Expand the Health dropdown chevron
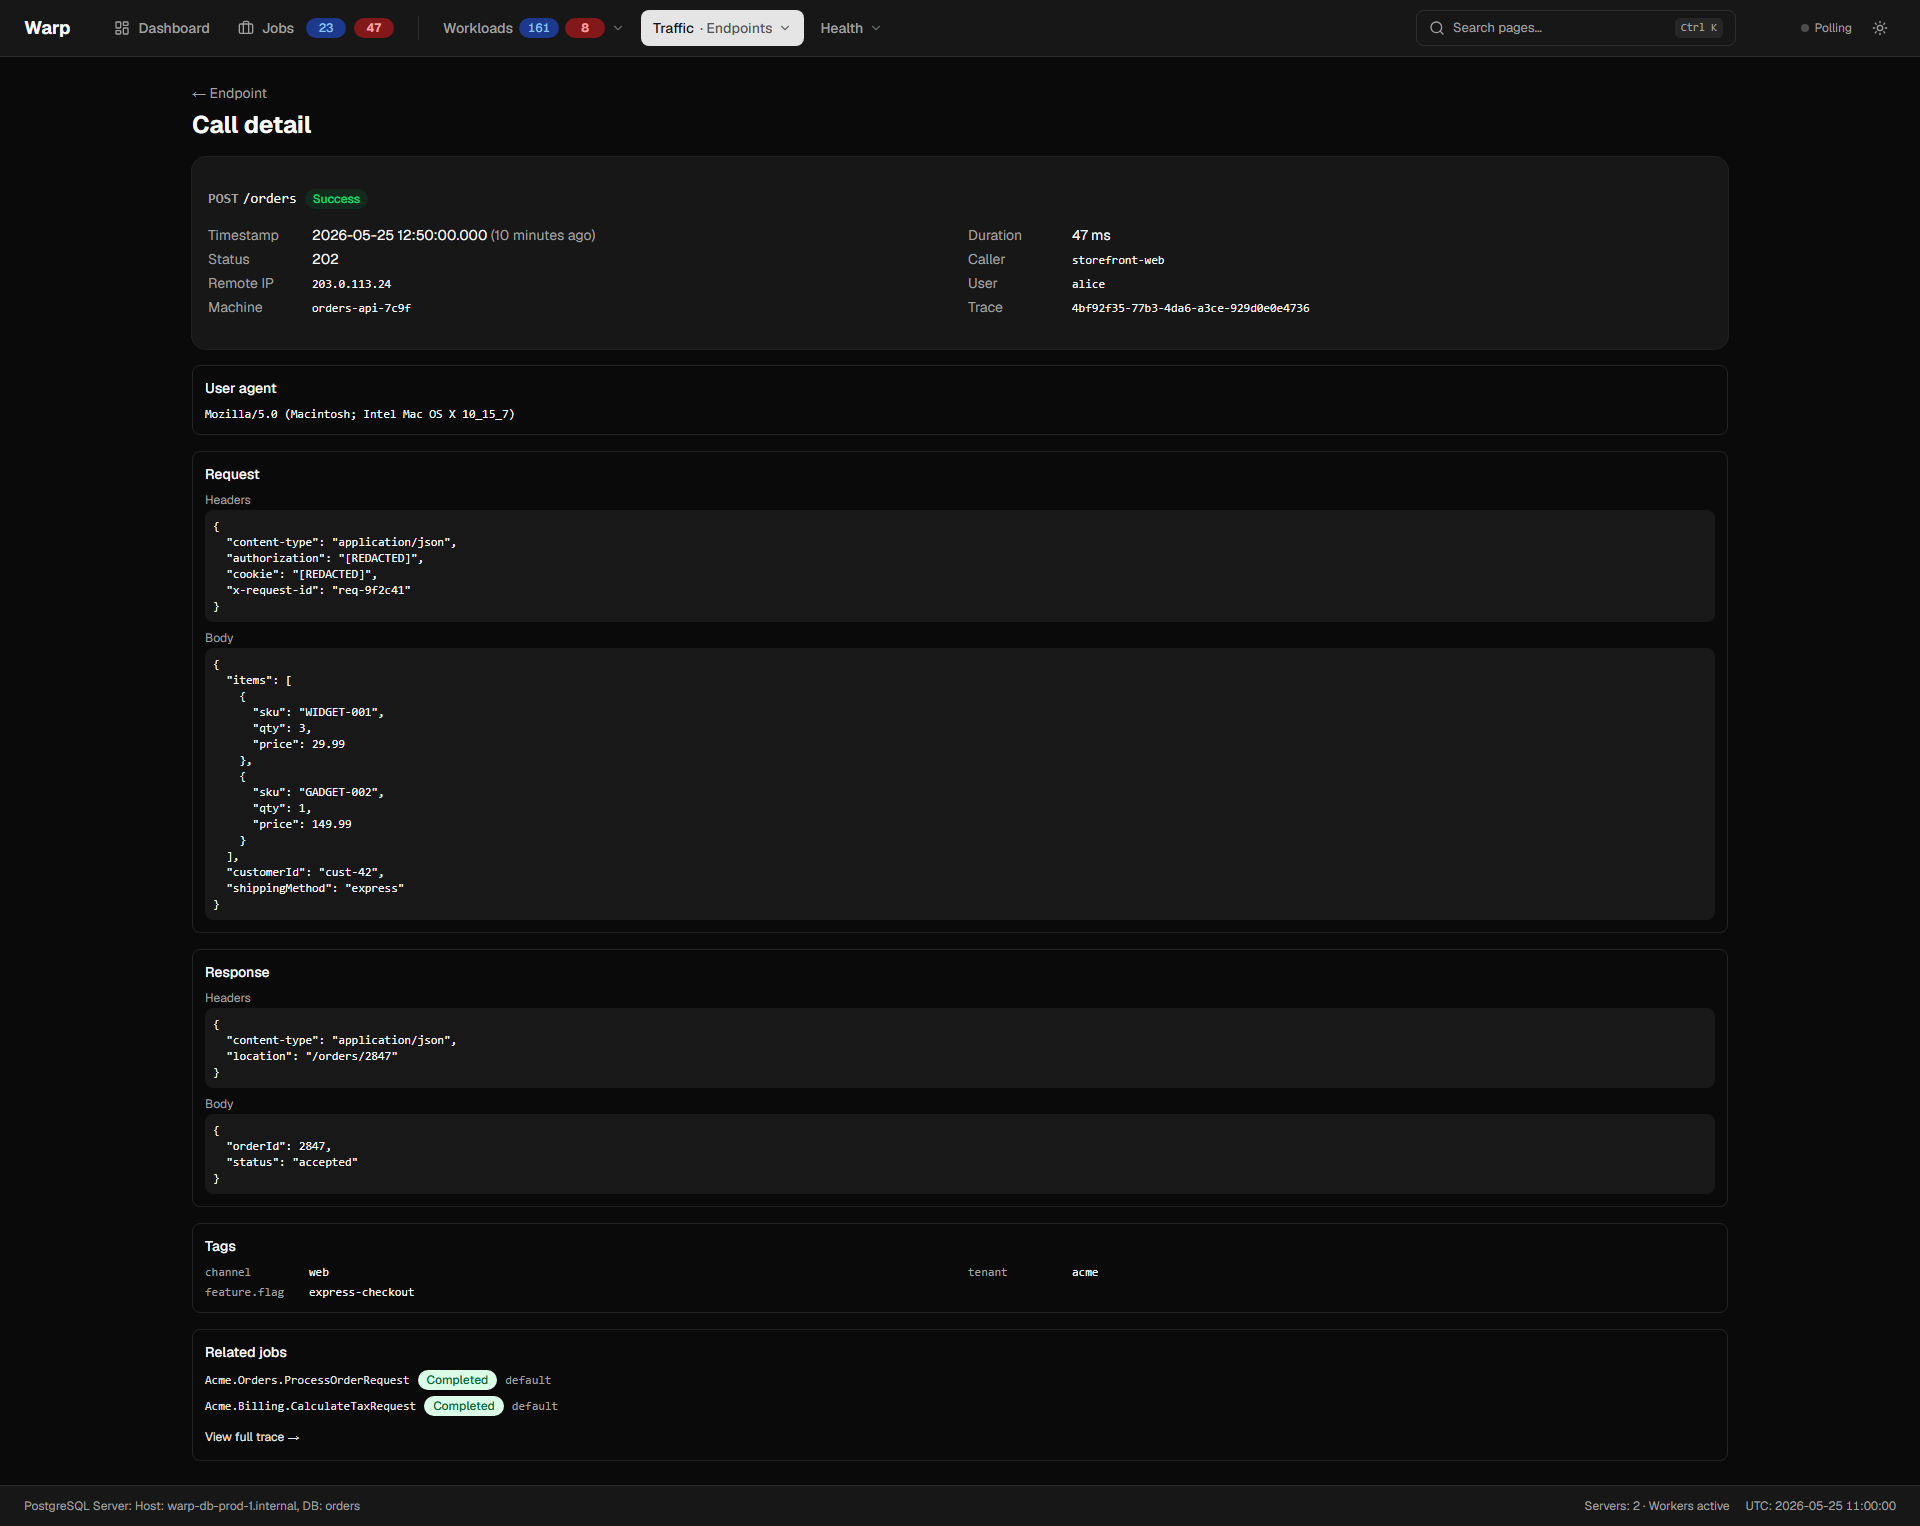Screen dimensions: 1920x1526 tap(876, 28)
